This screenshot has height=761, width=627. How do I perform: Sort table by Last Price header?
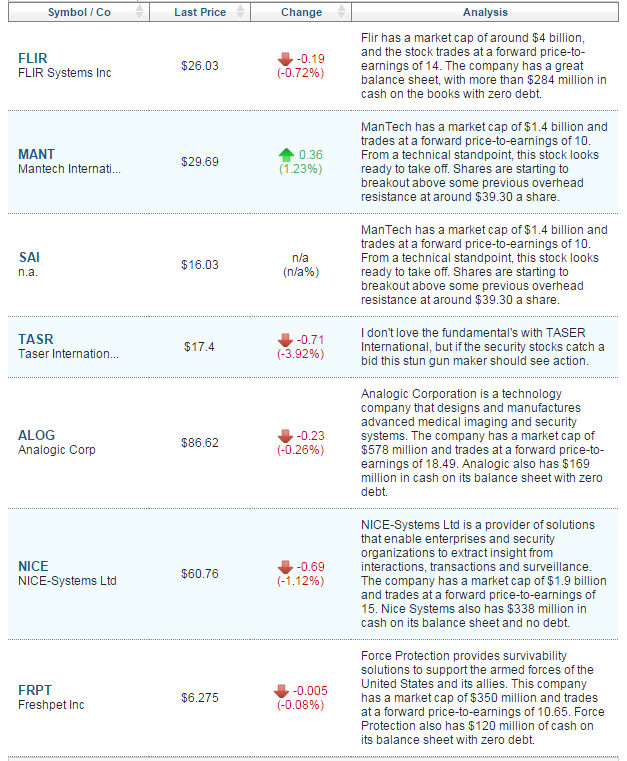(199, 12)
